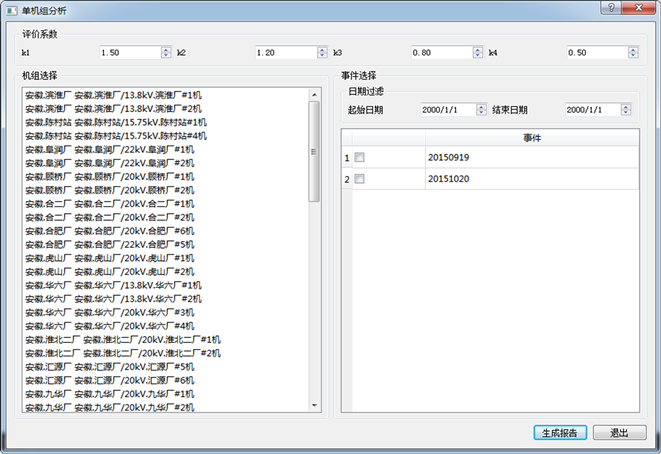
Task: Click the unit list vertical scrollbar
Action: coord(314,150)
